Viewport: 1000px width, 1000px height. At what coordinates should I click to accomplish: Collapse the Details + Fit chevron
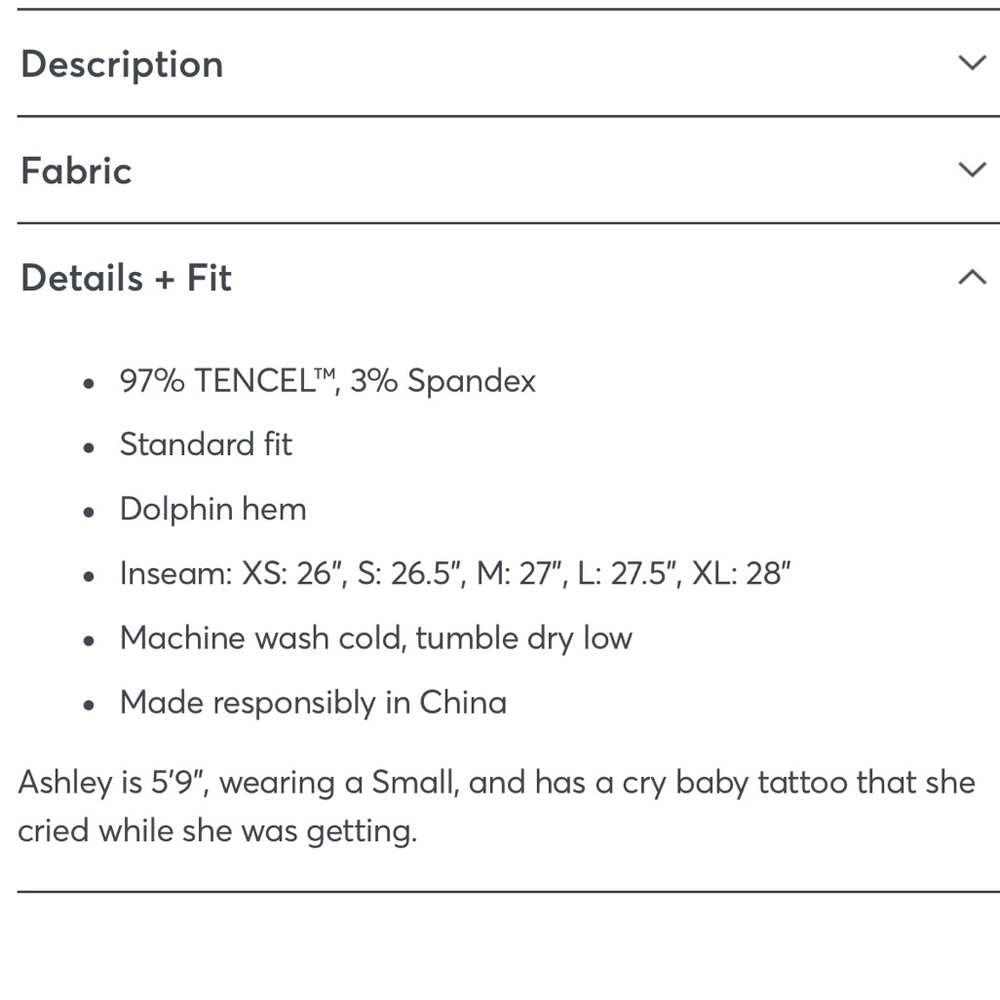coord(972,277)
